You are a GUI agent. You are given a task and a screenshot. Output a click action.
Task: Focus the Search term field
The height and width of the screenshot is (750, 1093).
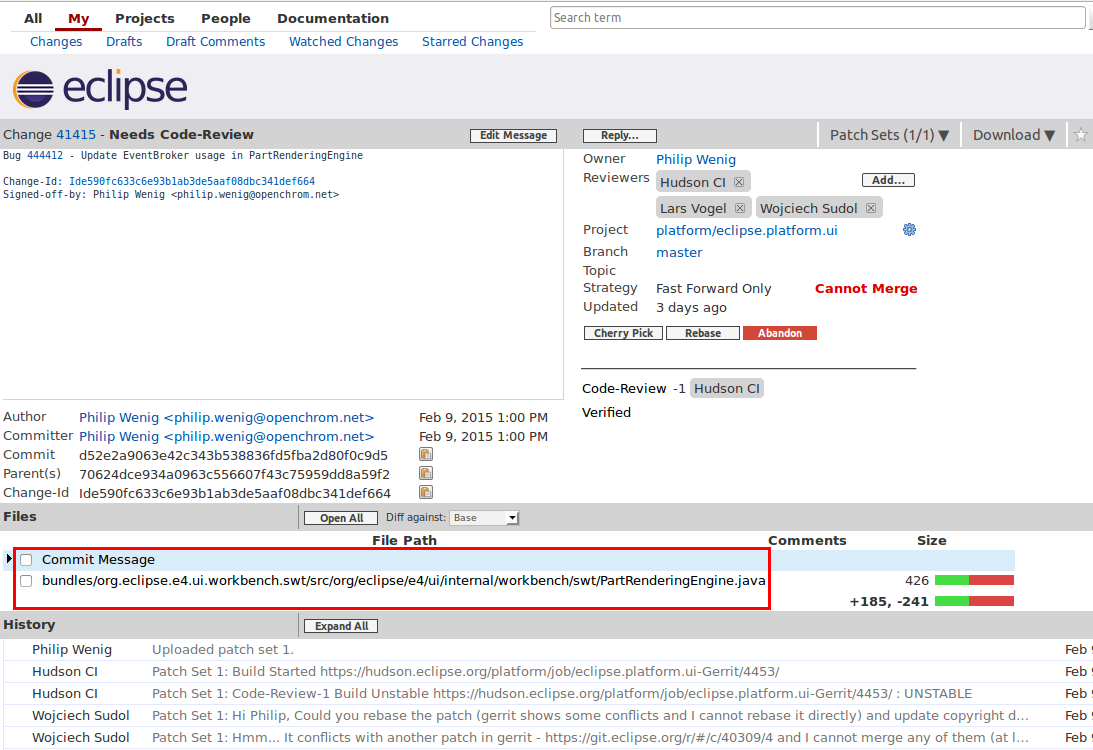(817, 18)
